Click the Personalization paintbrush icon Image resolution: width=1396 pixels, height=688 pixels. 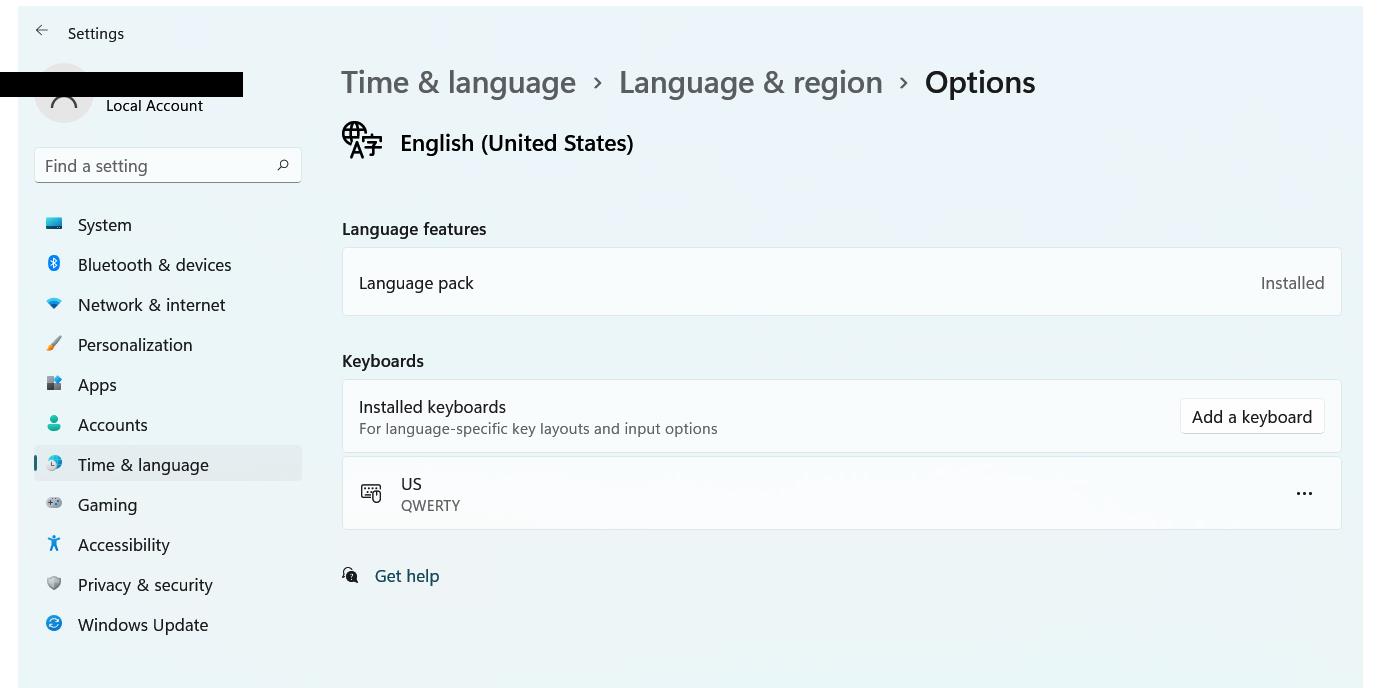[x=54, y=344]
